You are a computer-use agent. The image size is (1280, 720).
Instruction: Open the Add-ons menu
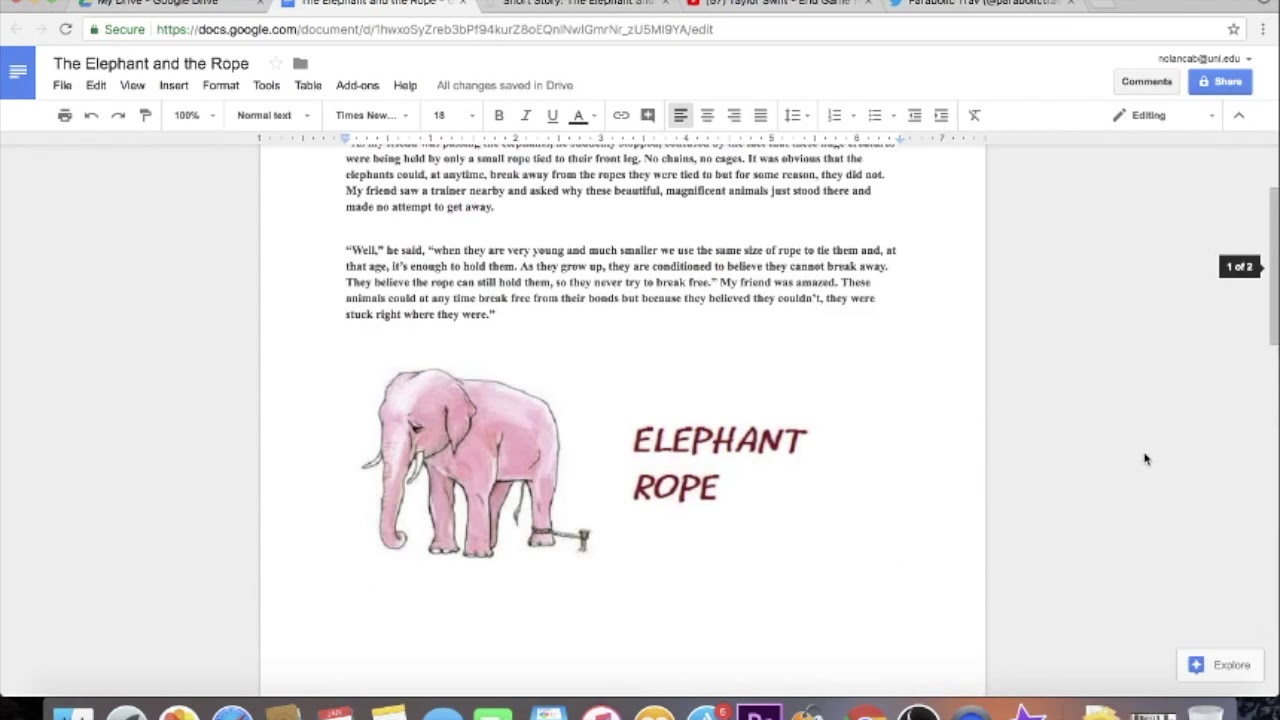tap(357, 85)
